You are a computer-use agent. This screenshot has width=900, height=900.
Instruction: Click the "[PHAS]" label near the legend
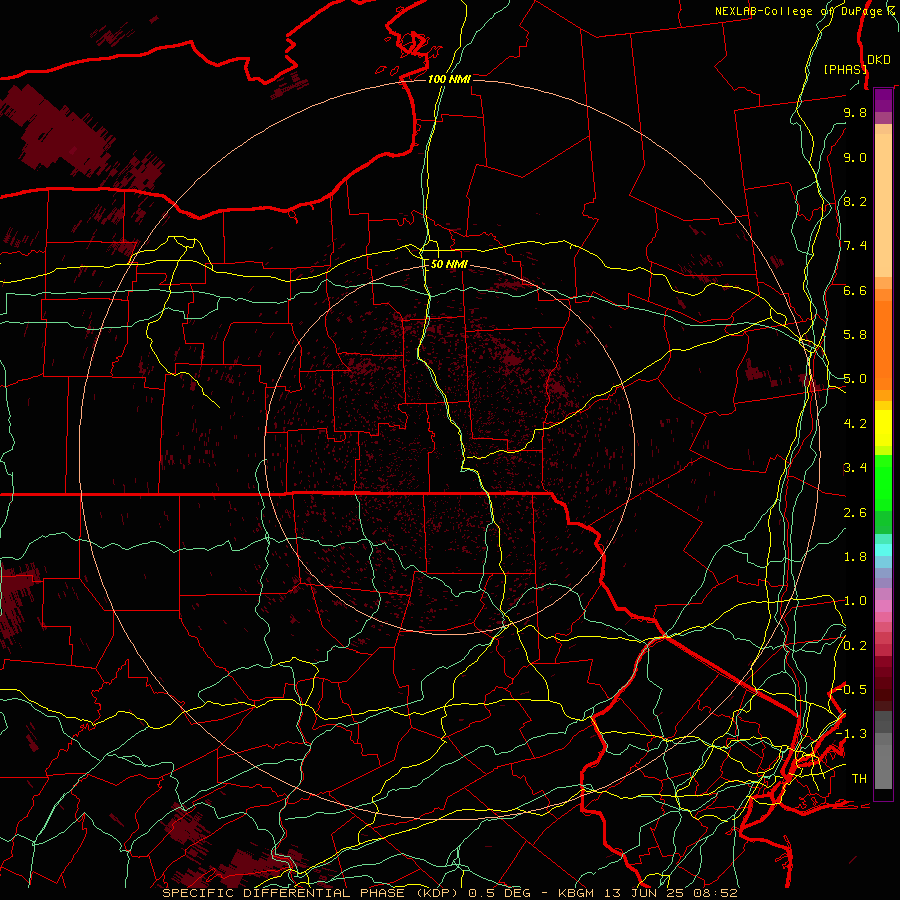(845, 69)
